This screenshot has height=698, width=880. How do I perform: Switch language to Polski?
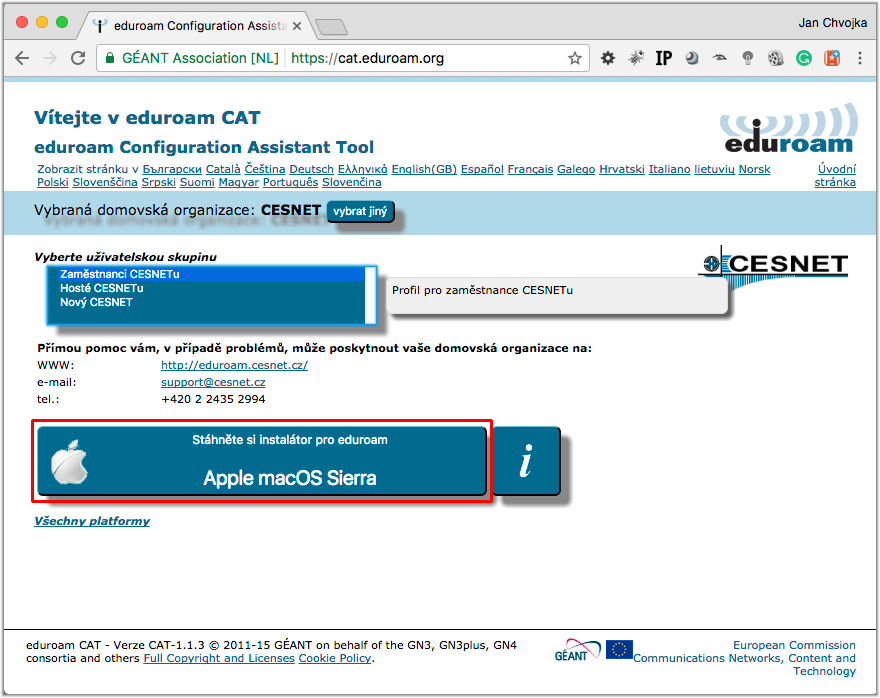coord(53,182)
